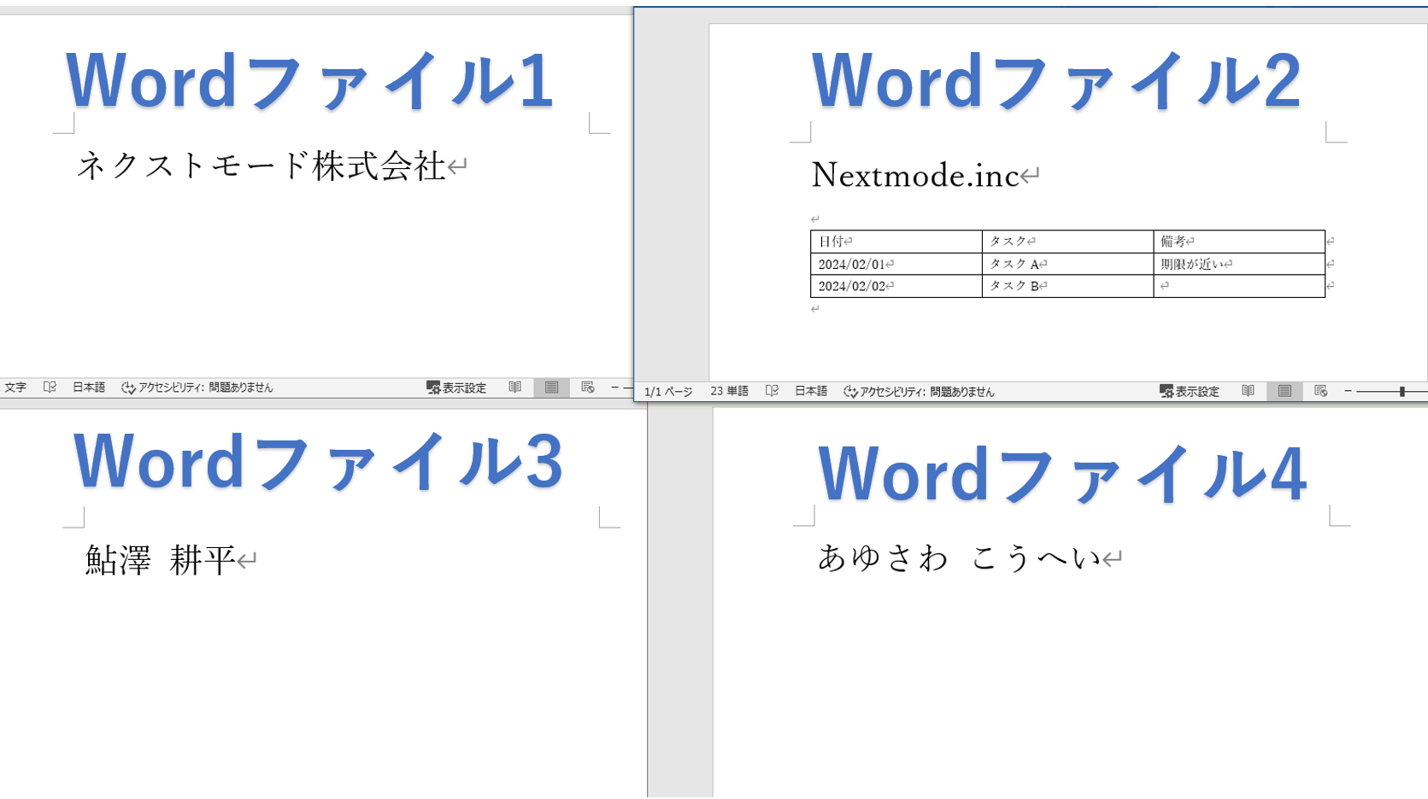Select Read Mode in Wordファイル2 status bar
The image size is (1428, 799).
coord(1247,391)
